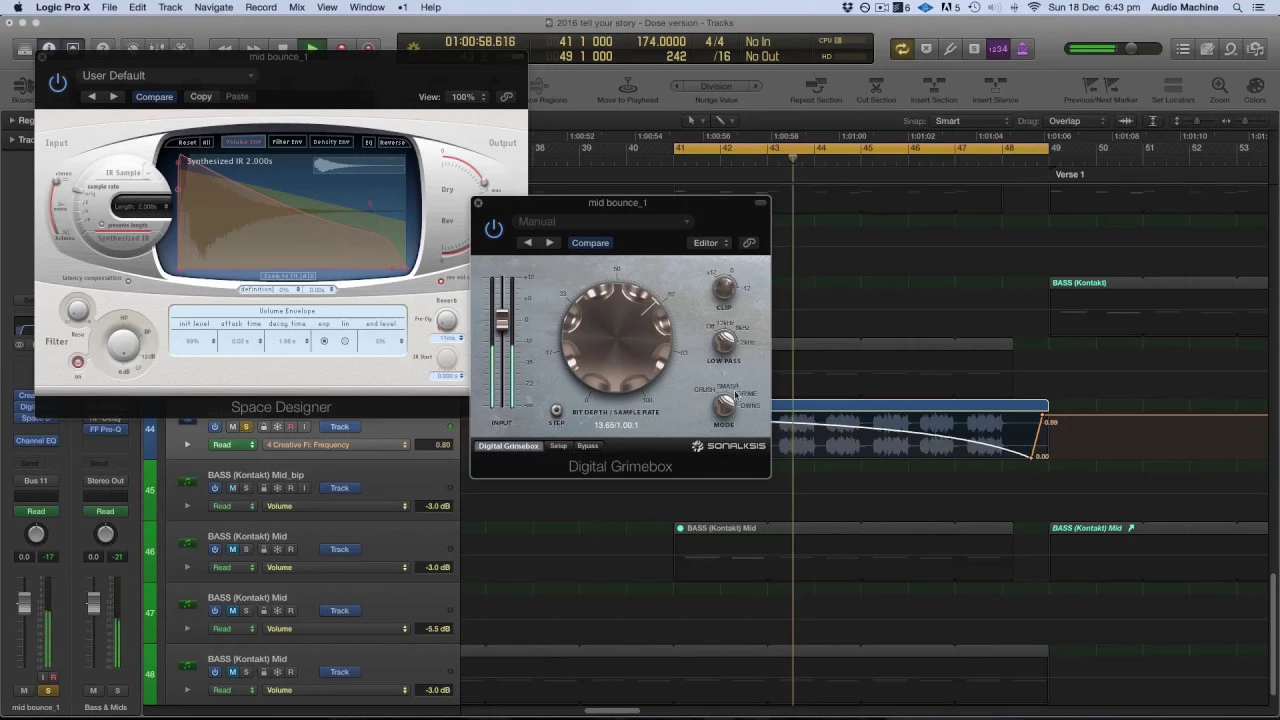The width and height of the screenshot is (1280, 720).
Task: Click the link icon in Space Designer header
Action: [x=507, y=97]
